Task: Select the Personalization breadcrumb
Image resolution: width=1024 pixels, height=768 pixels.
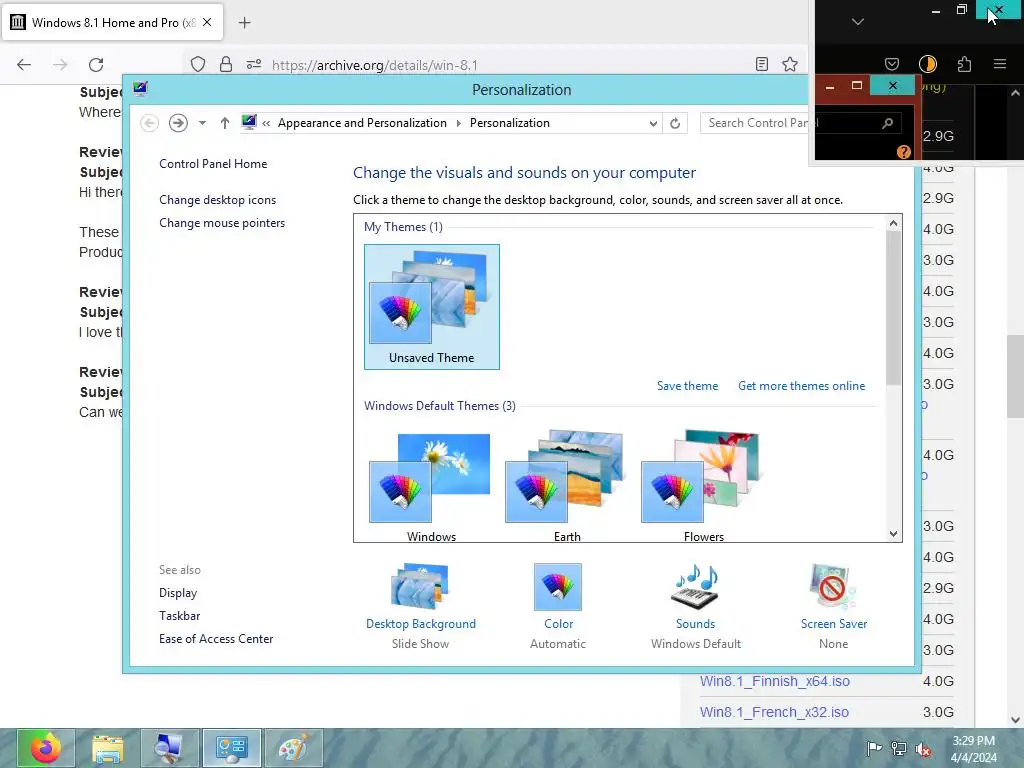Action: (510, 123)
